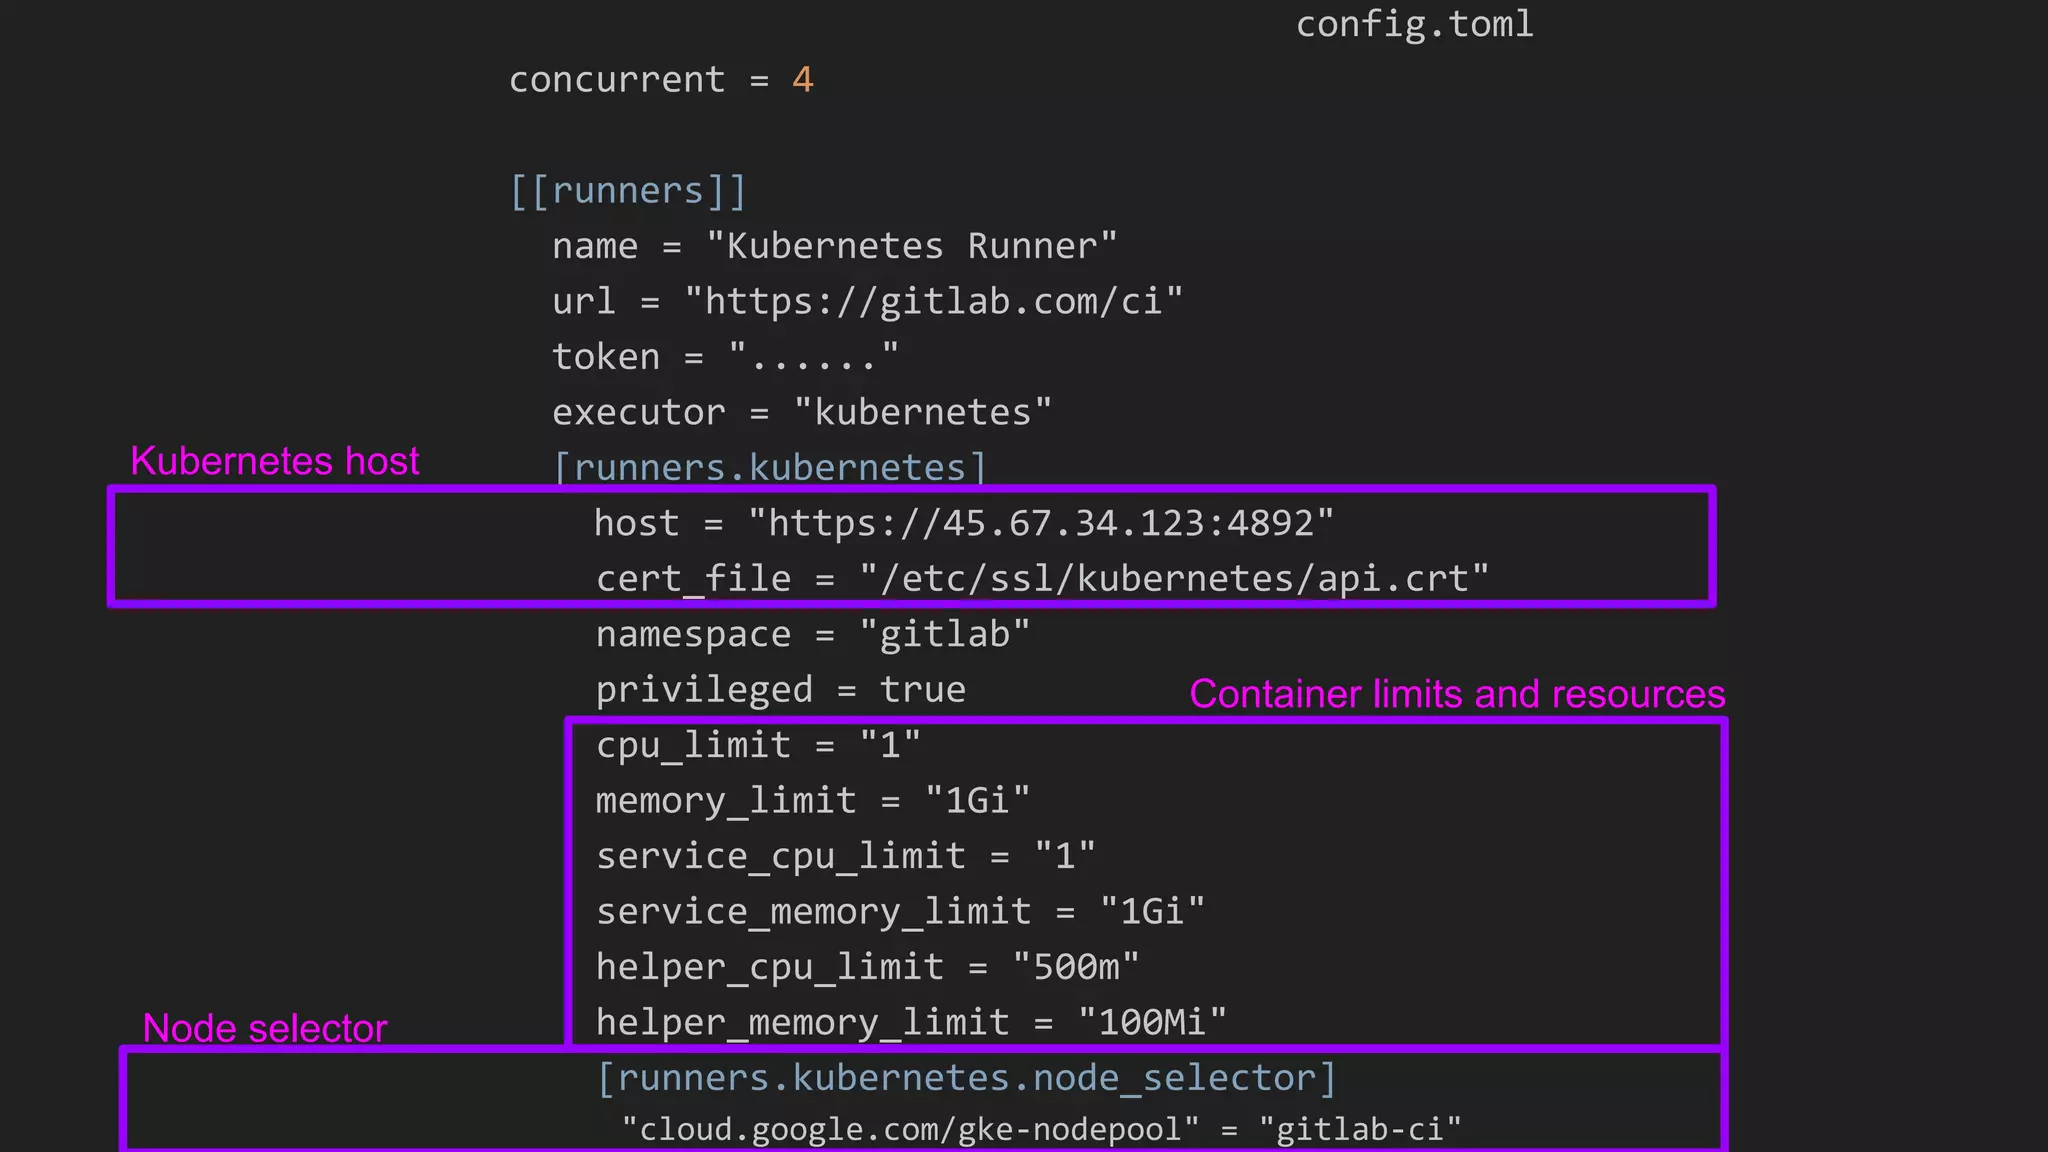Click the url = "https://gitlab.com/ci" line

[868, 301]
